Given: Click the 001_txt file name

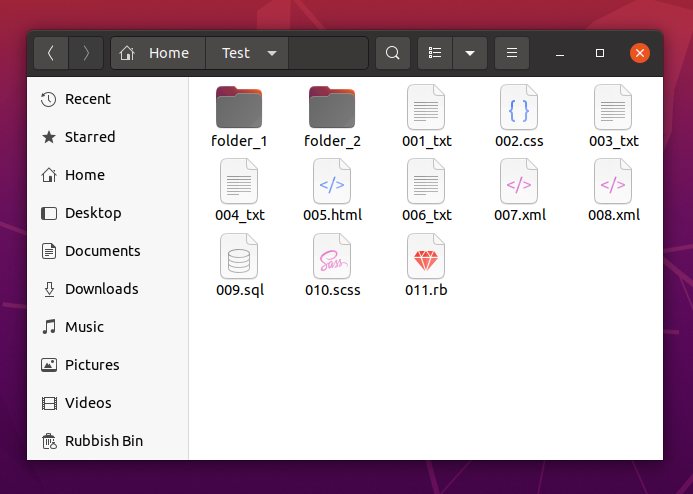Looking at the screenshot, I should [x=426, y=141].
